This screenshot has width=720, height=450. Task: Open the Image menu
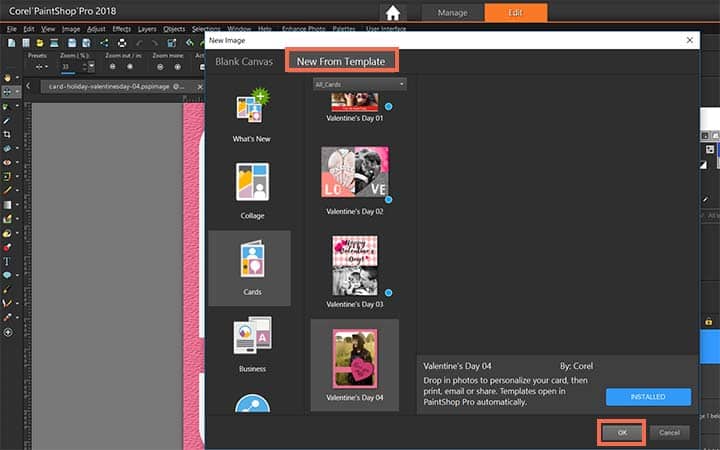tap(71, 29)
